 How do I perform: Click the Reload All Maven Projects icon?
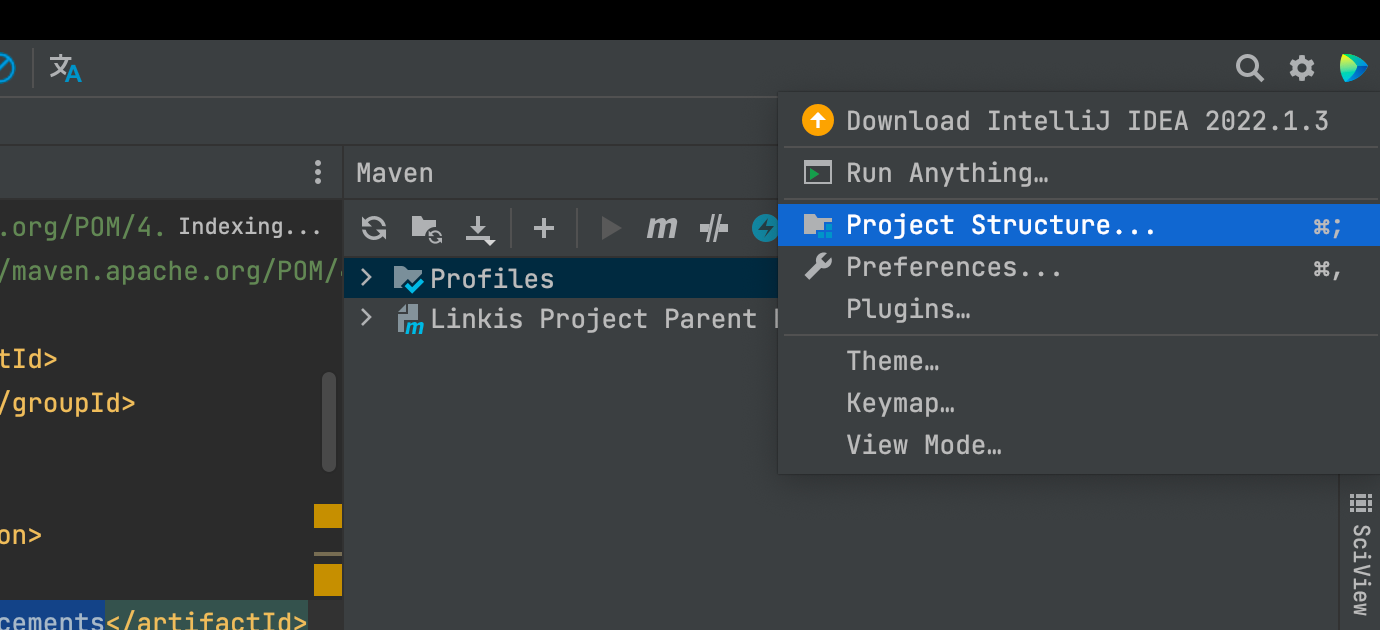(x=374, y=228)
